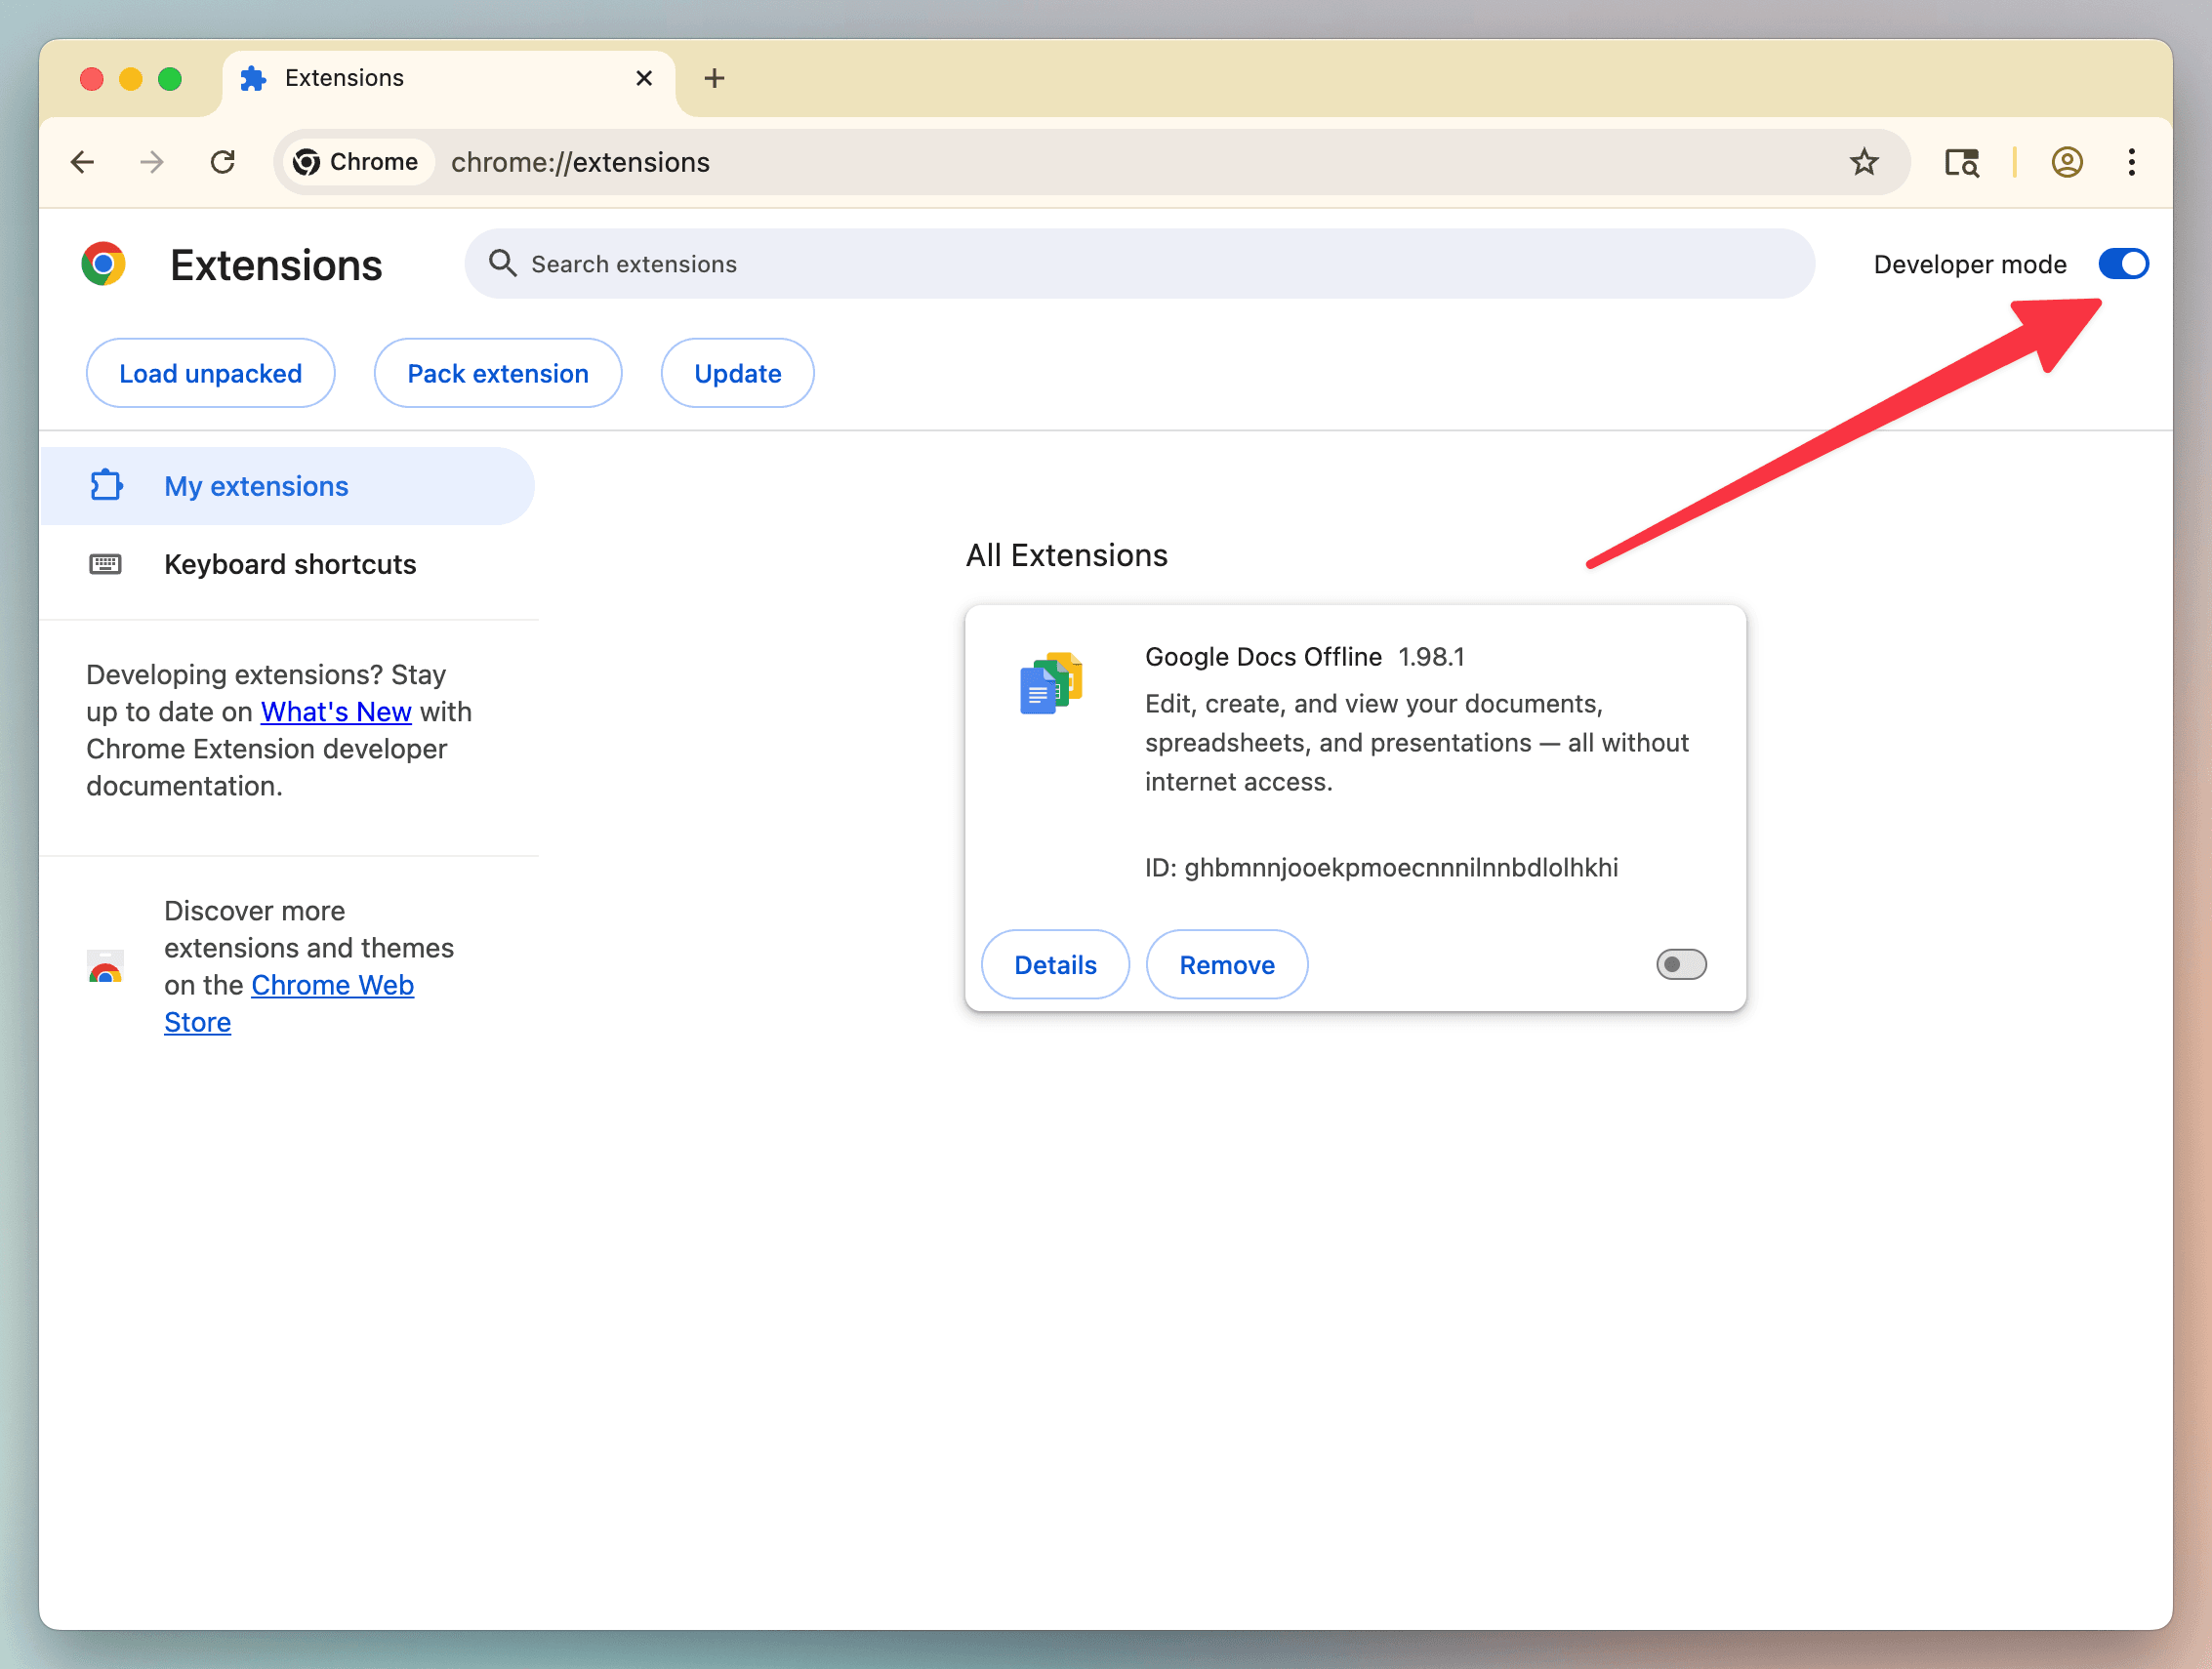Open a new tab with plus button
The height and width of the screenshot is (1669, 2212).
[714, 78]
